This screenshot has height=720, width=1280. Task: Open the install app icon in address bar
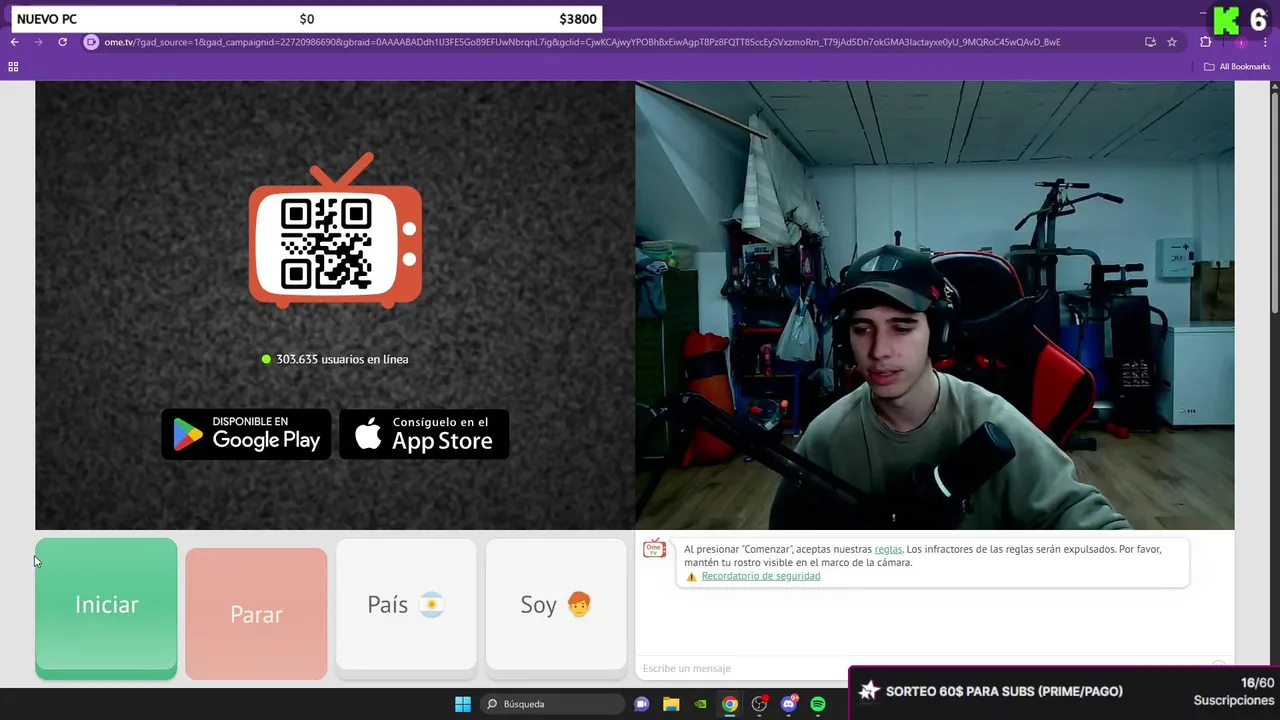point(1150,42)
